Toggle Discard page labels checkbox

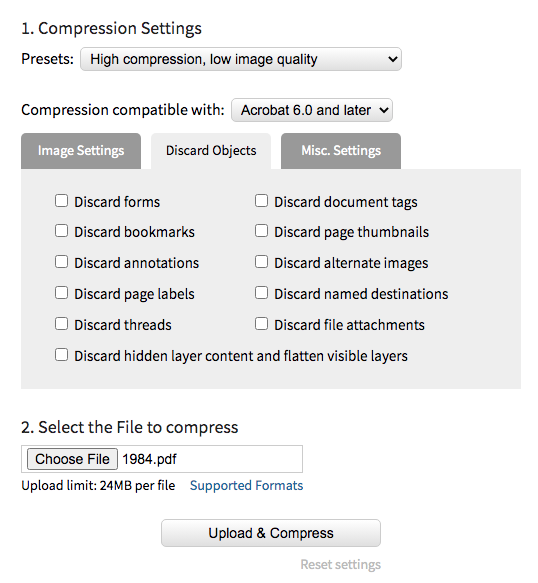[61, 293]
